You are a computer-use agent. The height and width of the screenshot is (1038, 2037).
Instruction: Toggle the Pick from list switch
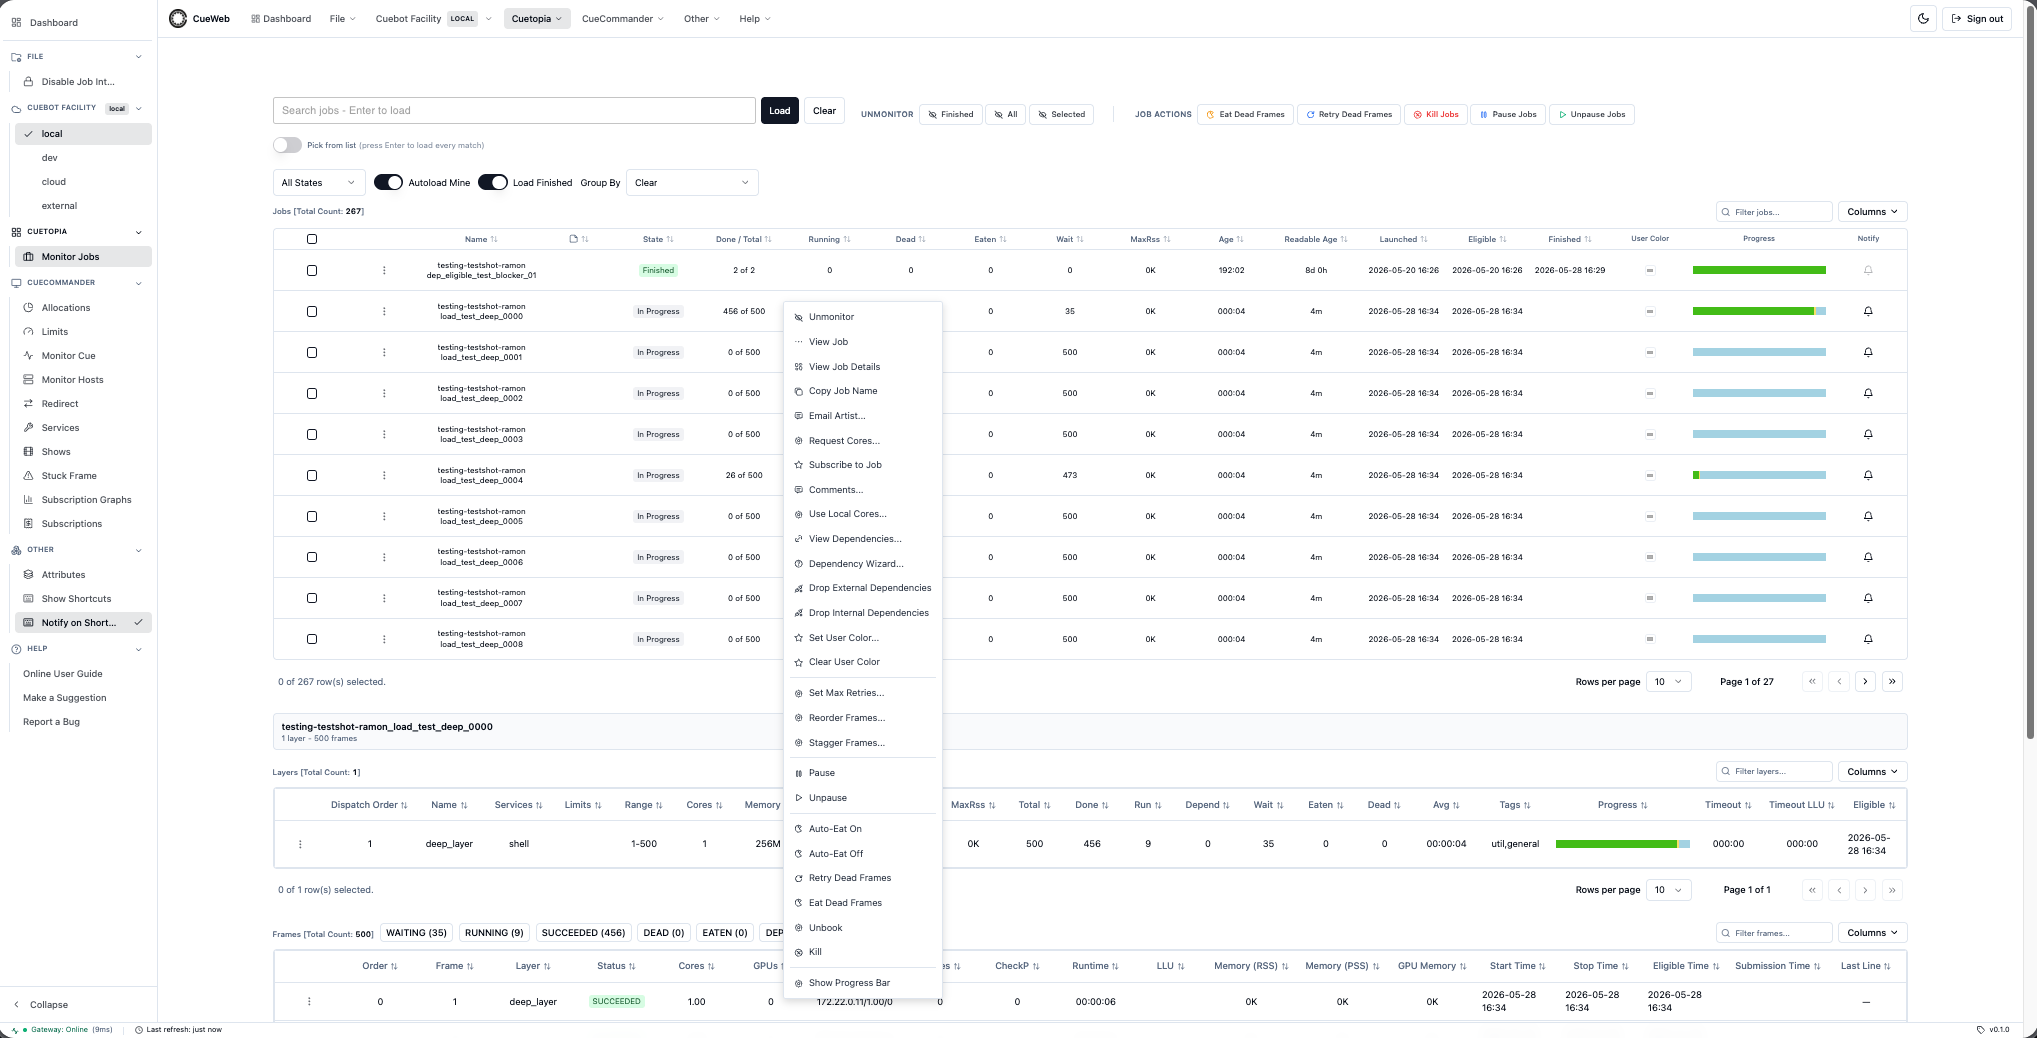tap(287, 145)
